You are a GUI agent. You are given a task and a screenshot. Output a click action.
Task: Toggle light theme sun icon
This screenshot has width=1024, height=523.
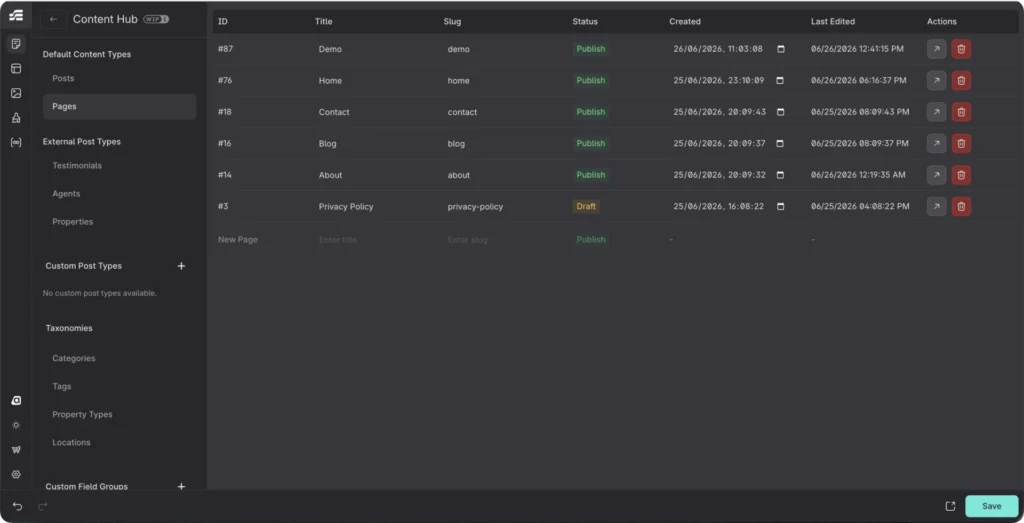[16, 425]
